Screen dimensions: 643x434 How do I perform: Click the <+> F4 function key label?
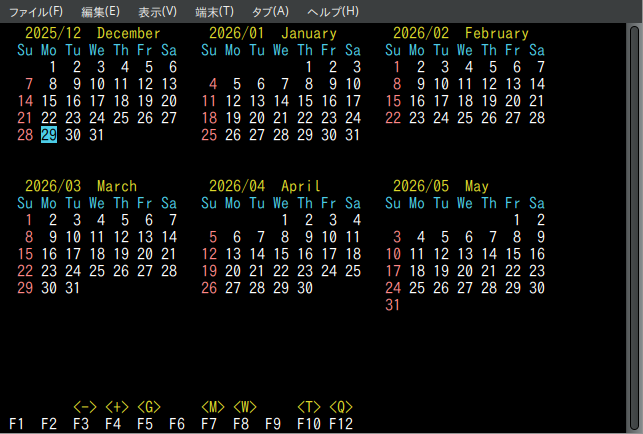[x=116, y=407]
